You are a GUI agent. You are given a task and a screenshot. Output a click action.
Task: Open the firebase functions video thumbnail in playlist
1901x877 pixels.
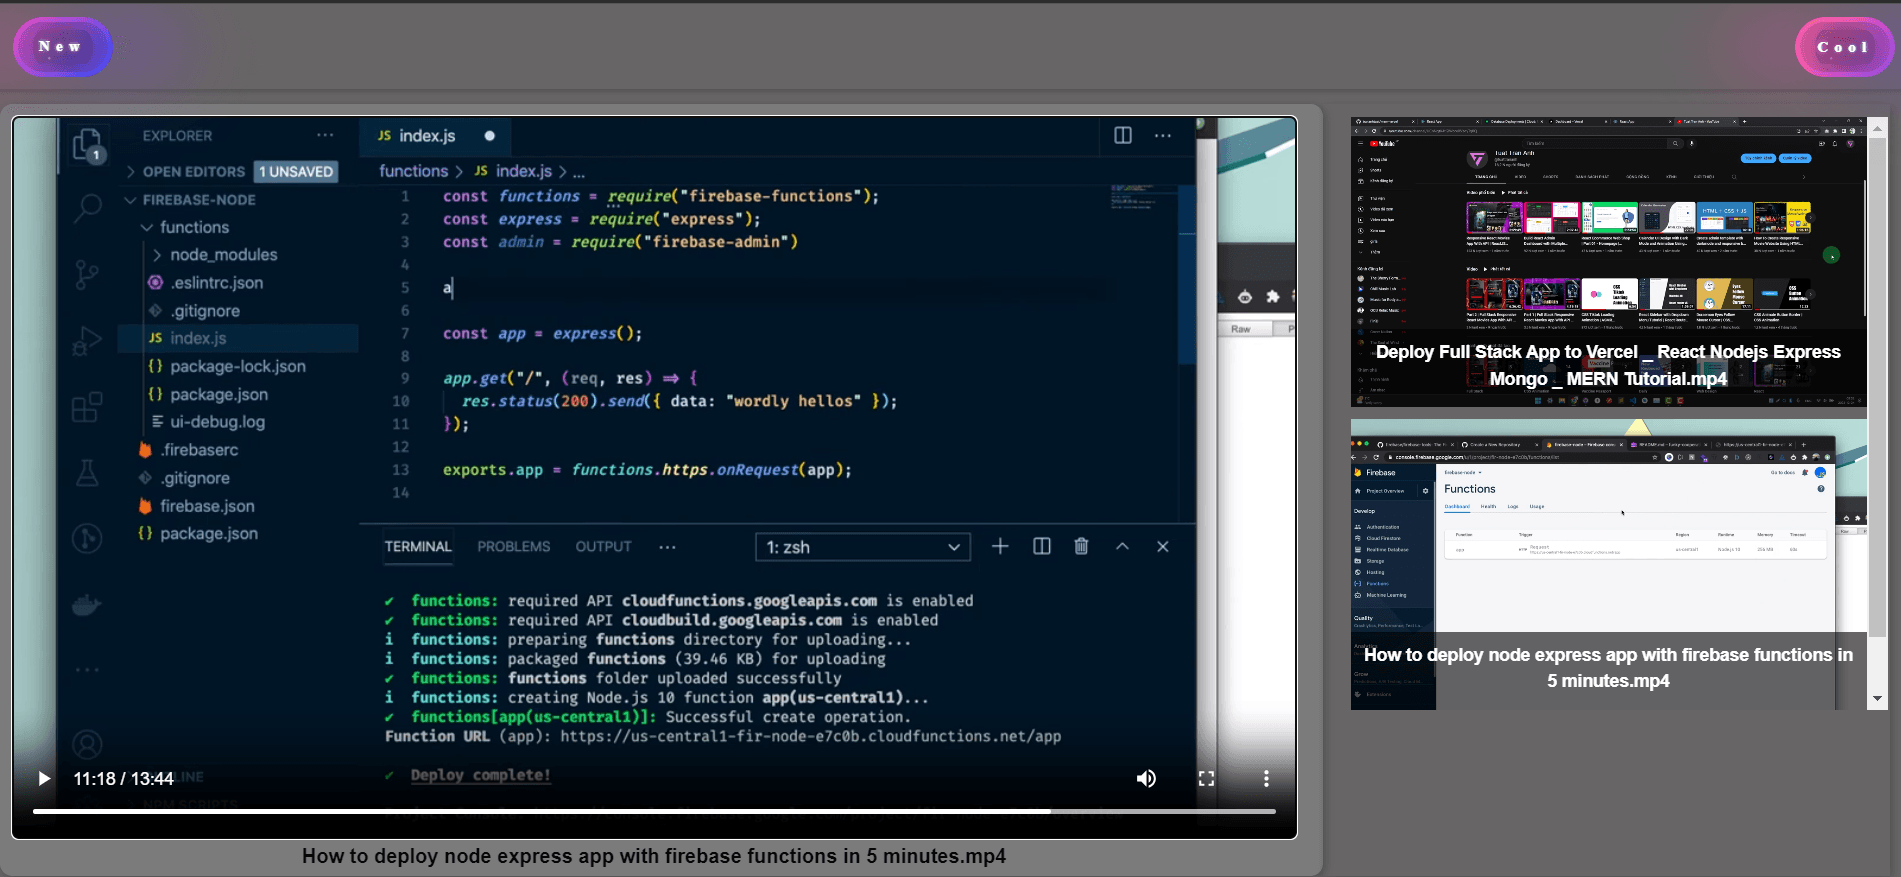click(x=1608, y=564)
